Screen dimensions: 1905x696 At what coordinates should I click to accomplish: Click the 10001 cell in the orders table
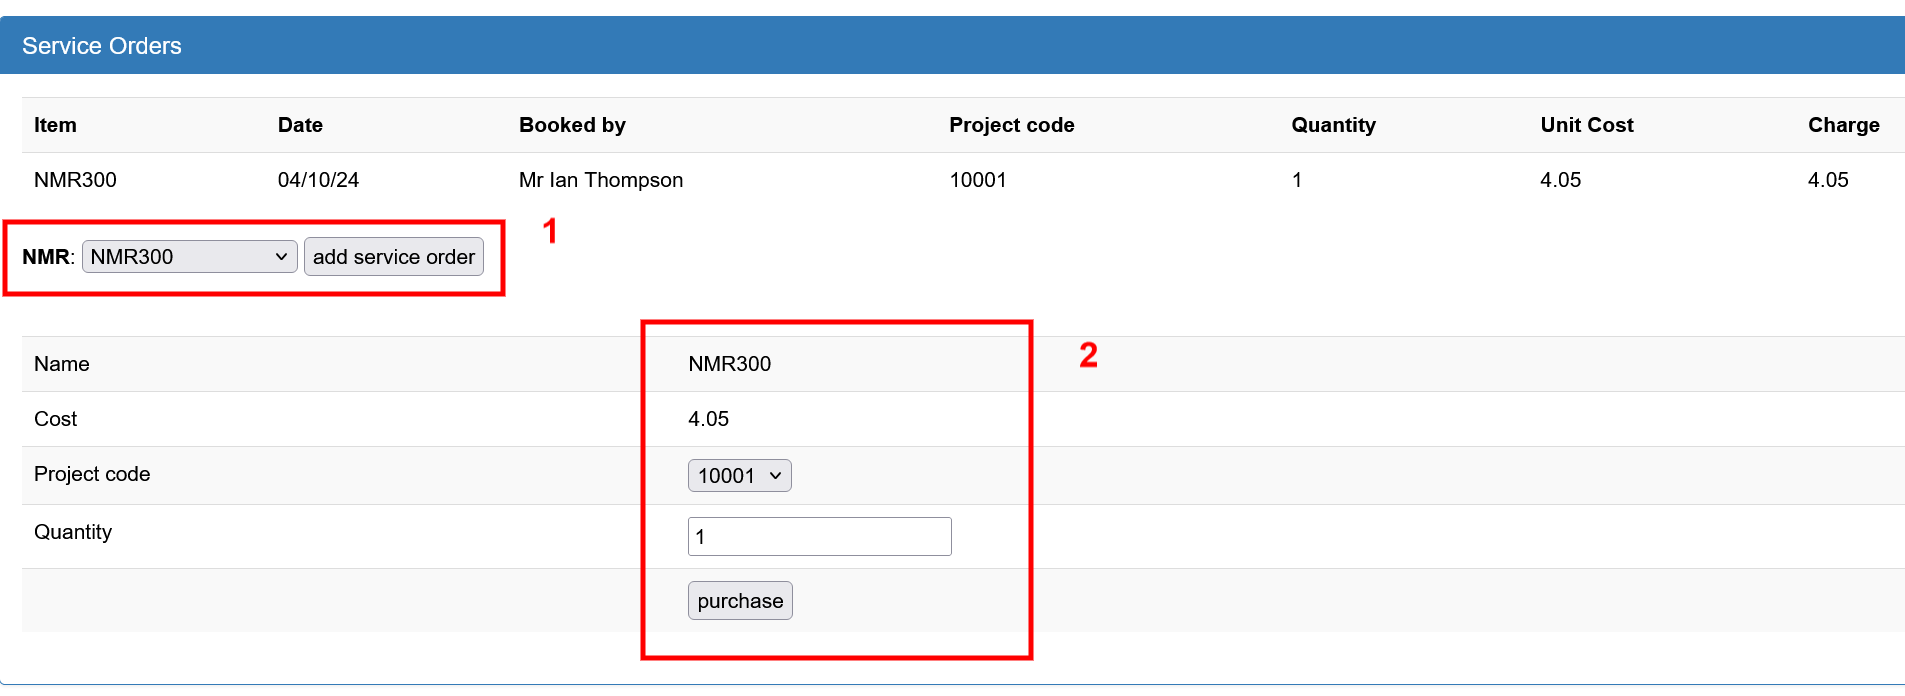977,180
